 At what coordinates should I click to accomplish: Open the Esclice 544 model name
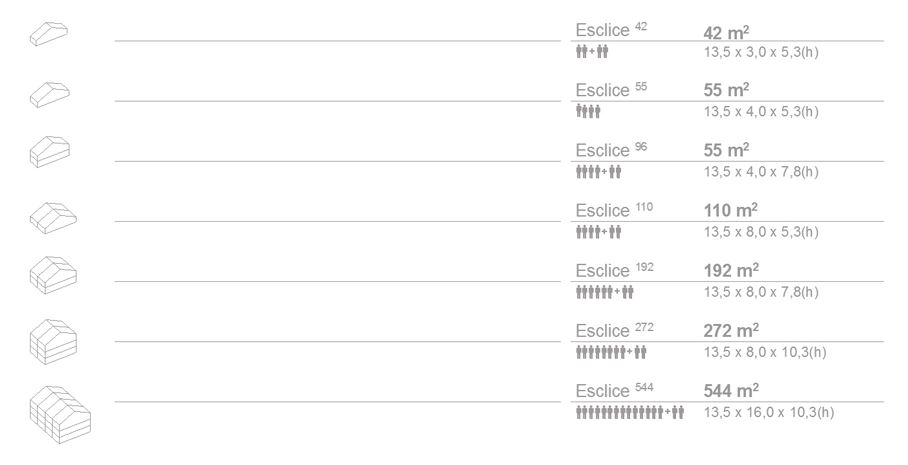(614, 390)
